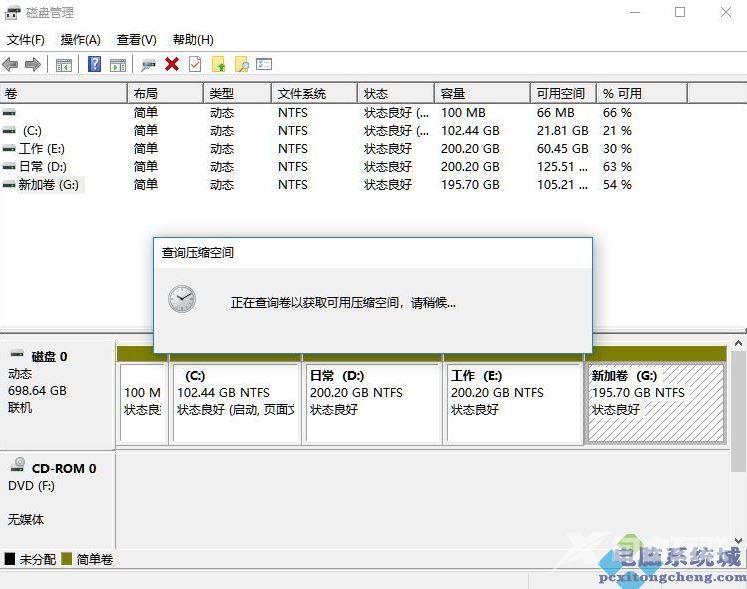Open the 文件(F) menu
The image size is (747, 589).
[x=26, y=40]
